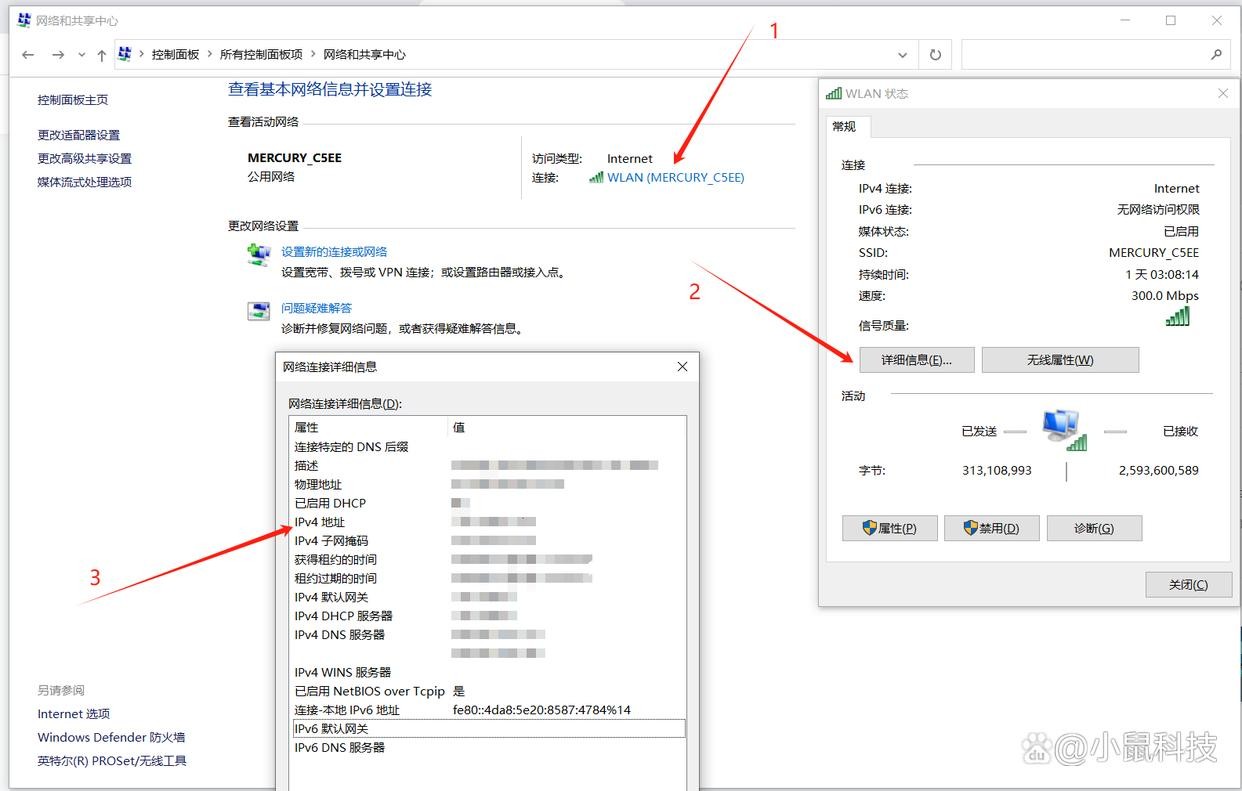Click the set up new connection icon
Viewport: 1242px width, 791px height.
[x=259, y=255]
